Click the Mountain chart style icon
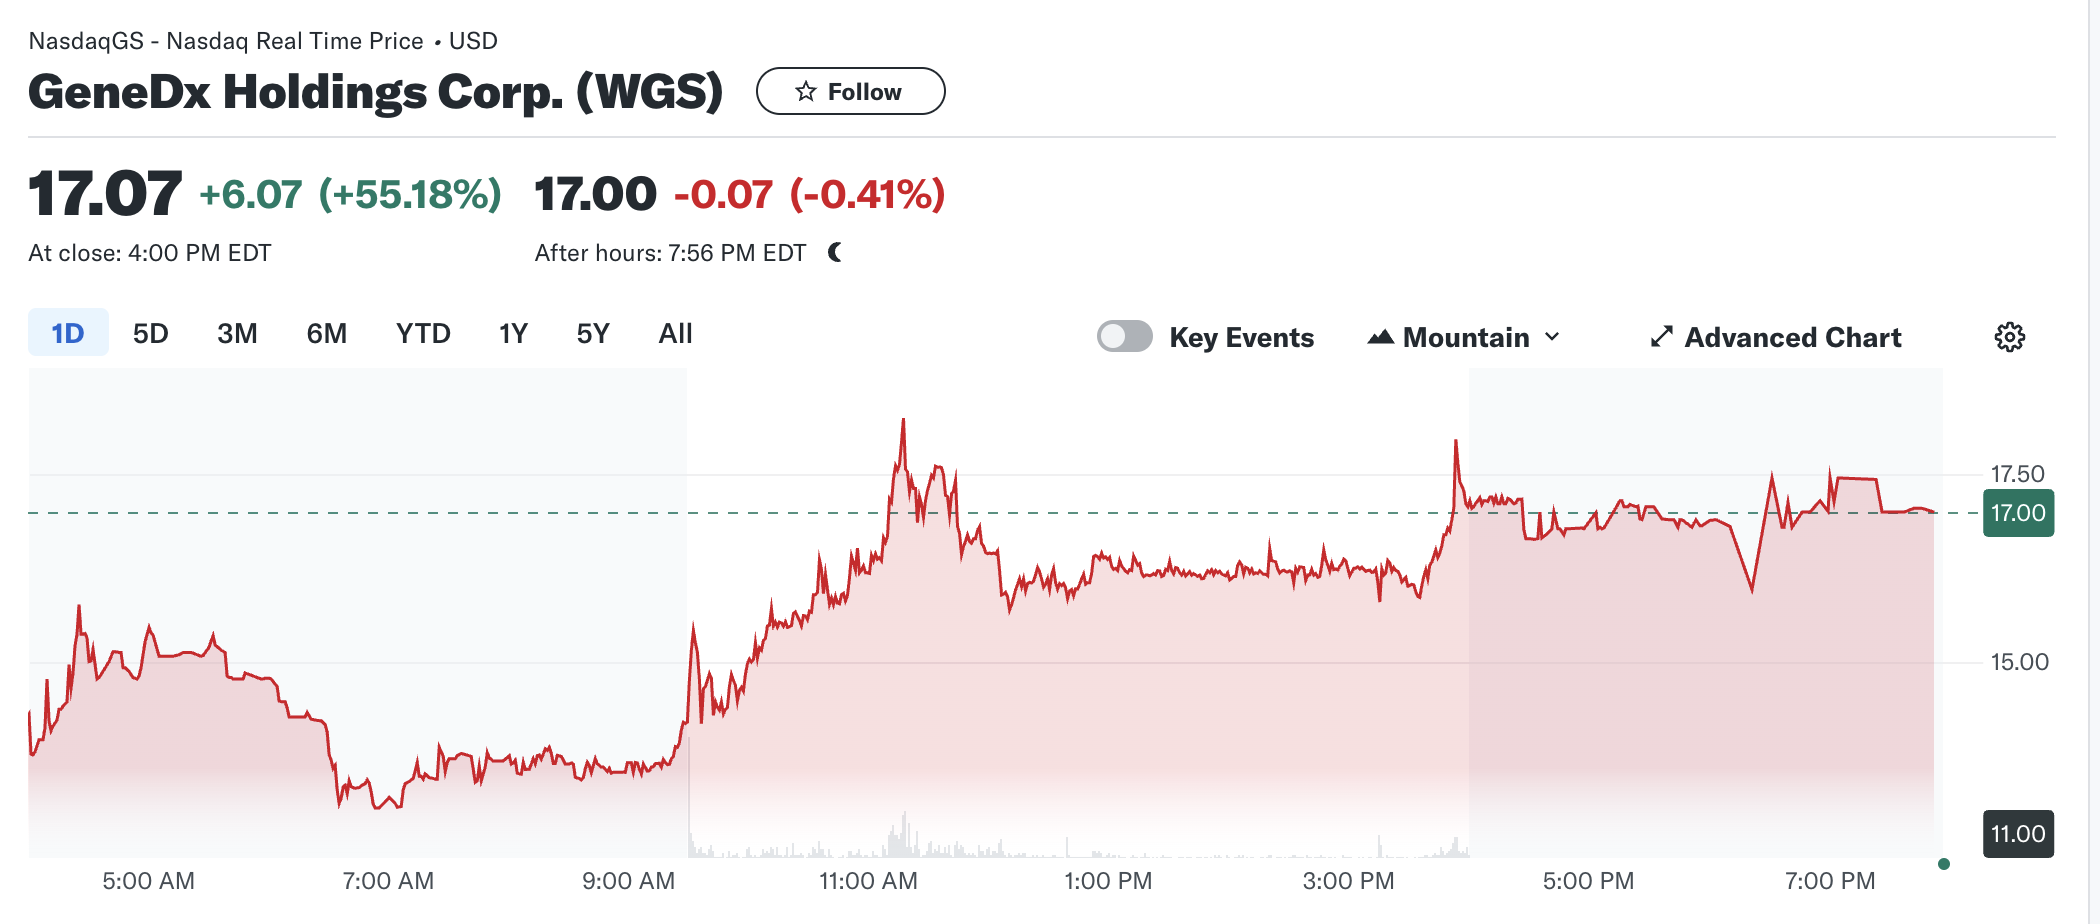This screenshot has height=924, width=2100. click(x=1380, y=337)
